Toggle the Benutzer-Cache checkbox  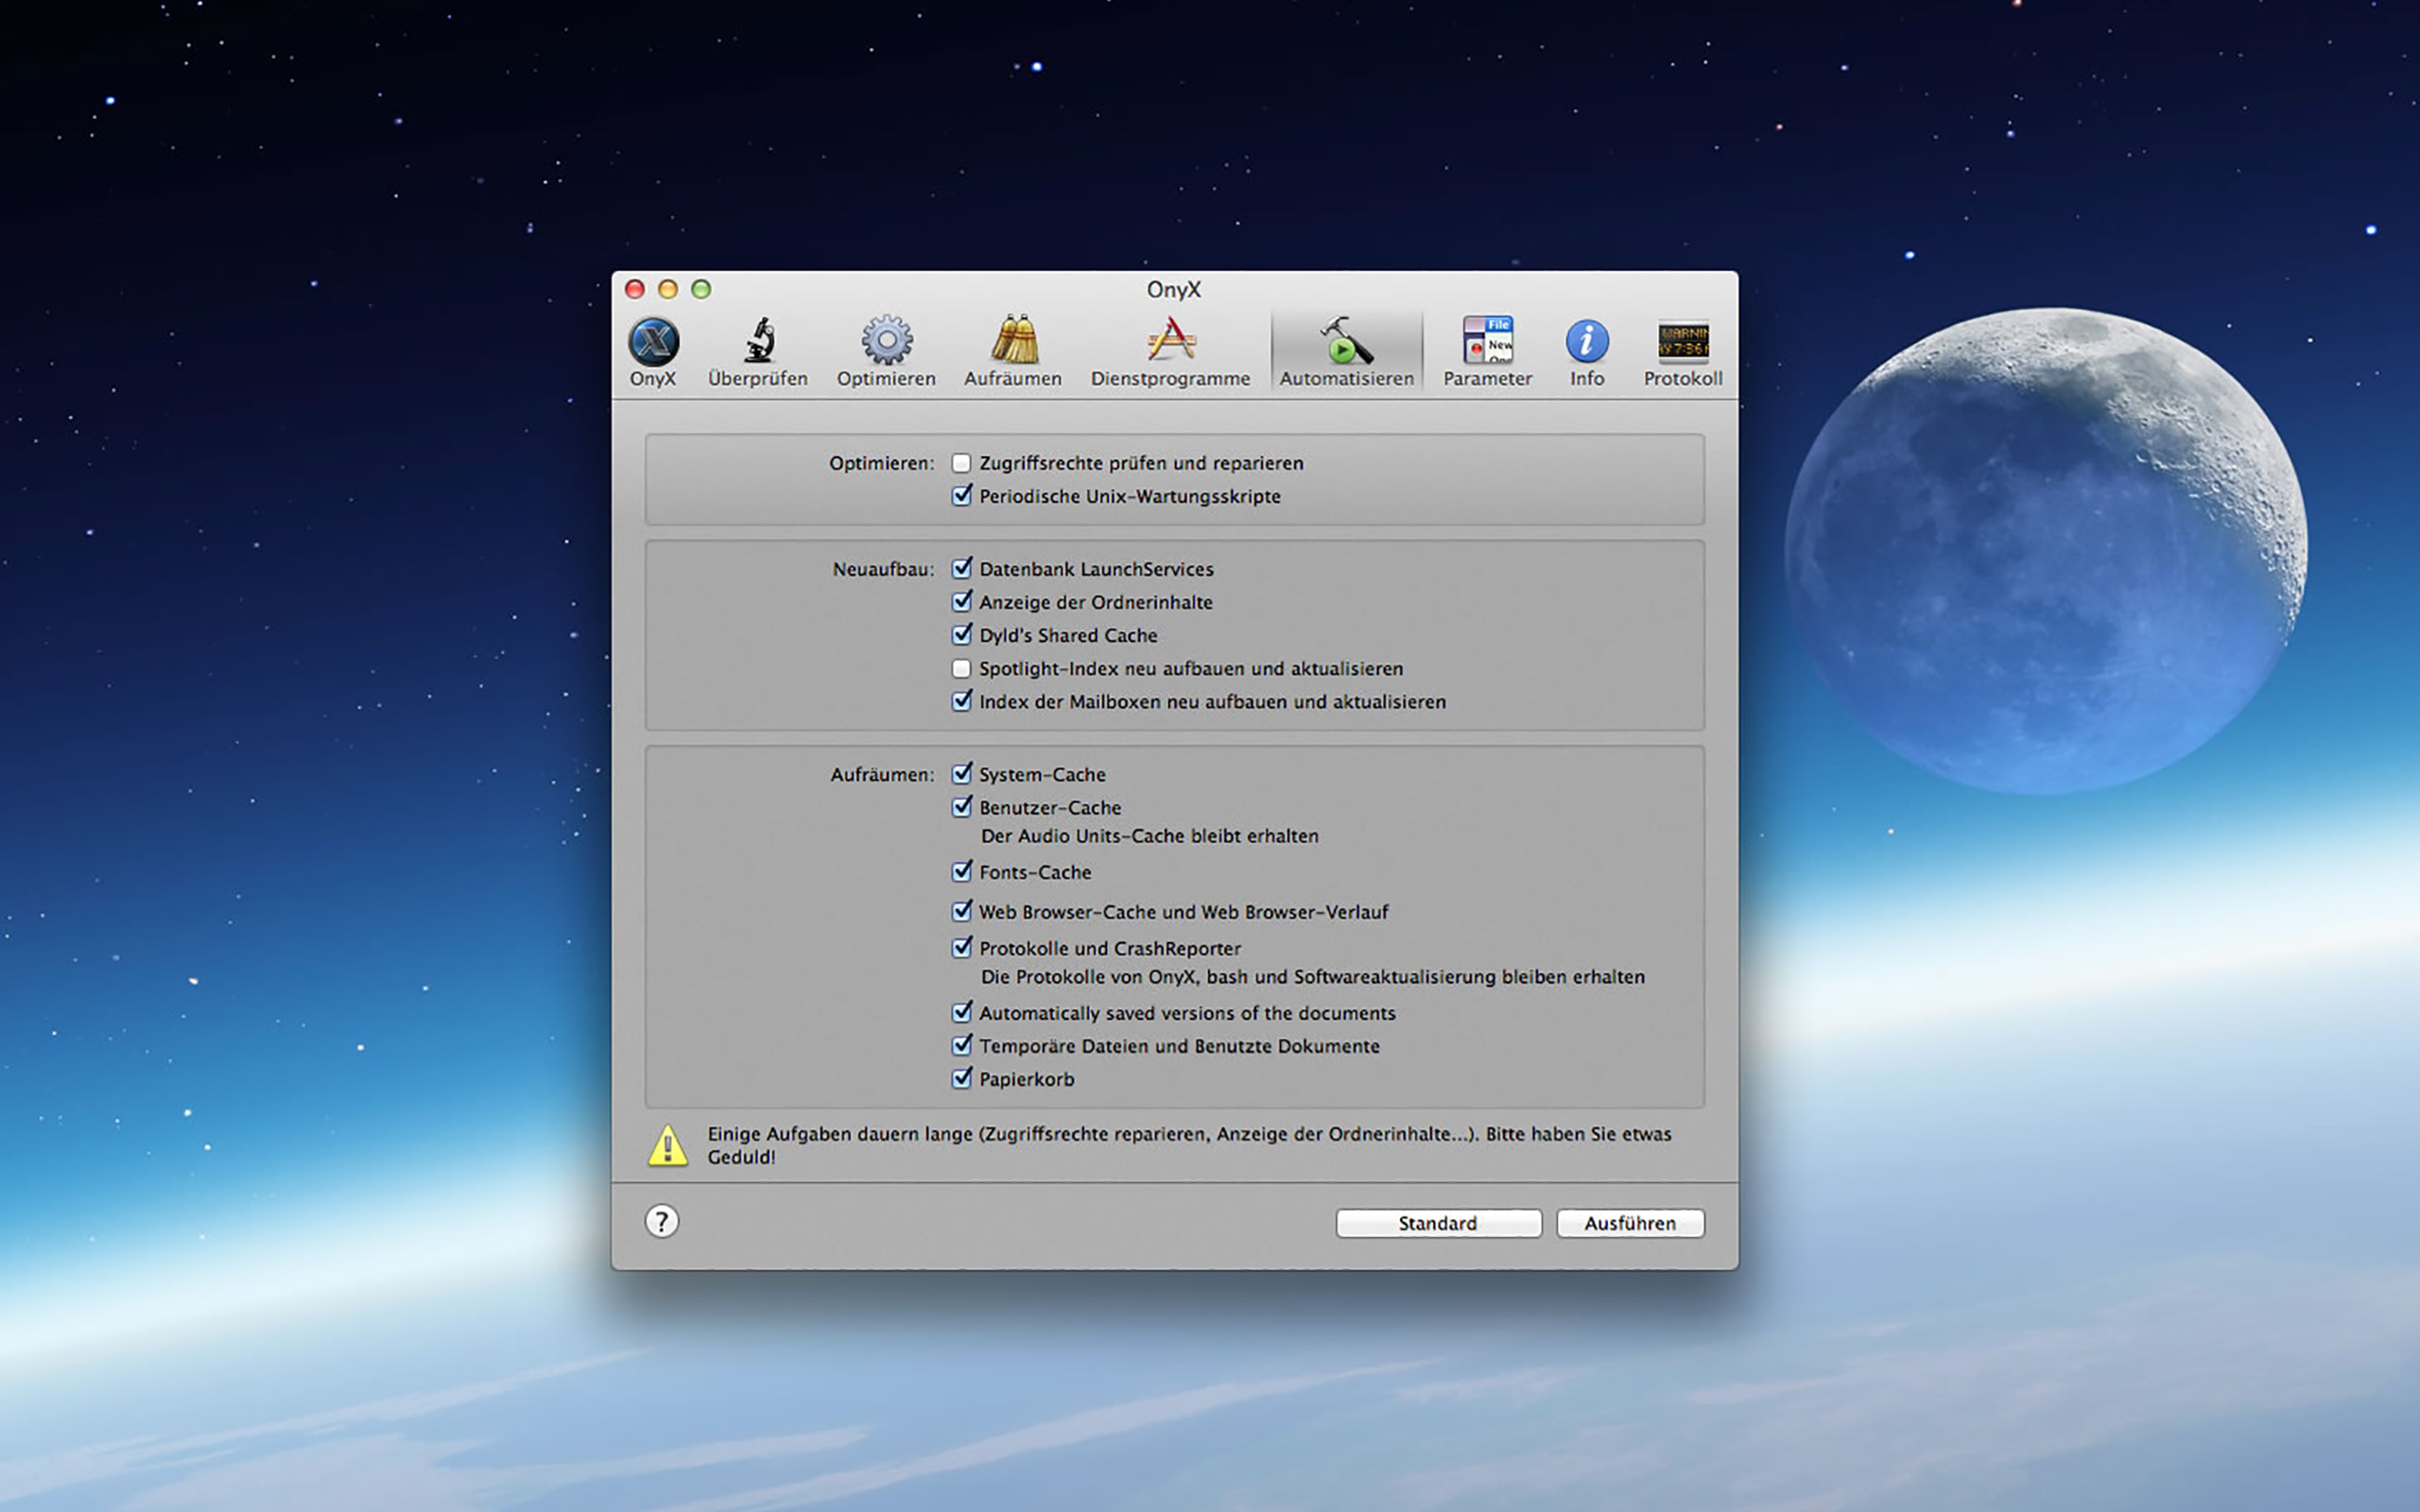(961, 807)
